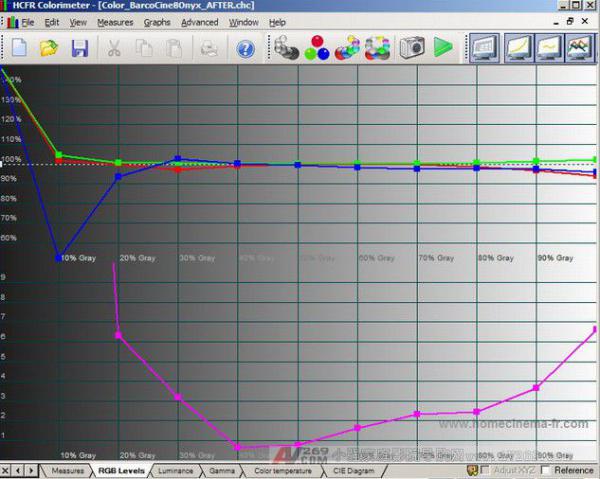Screen dimensions: 600x479
Task: Open the Graphs menu
Action: pyautogui.click(x=157, y=22)
